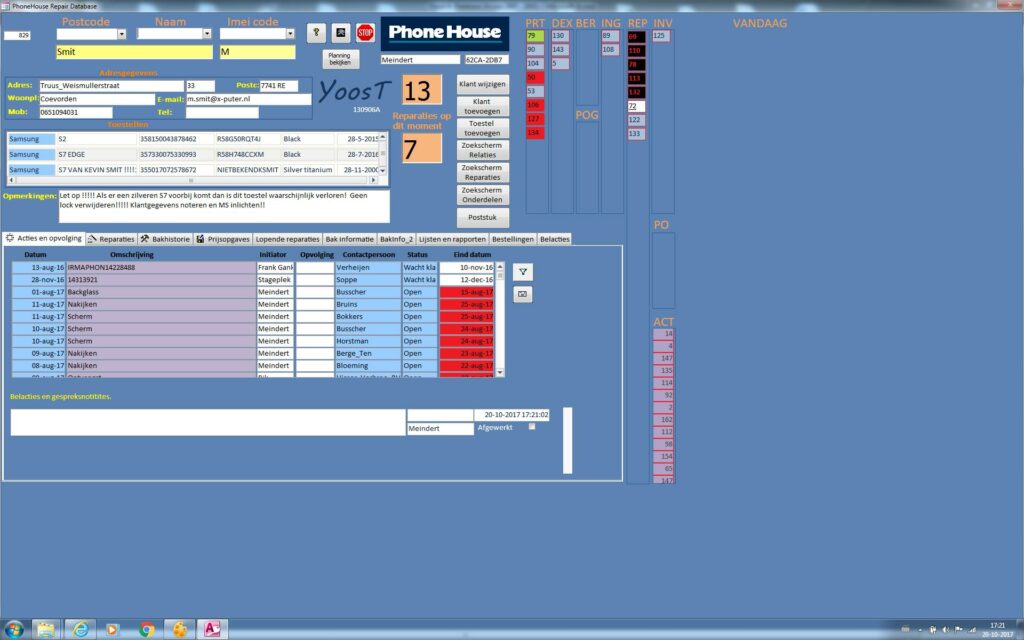Click the key icon button
Image resolution: width=1024 pixels, height=640 pixels.
tap(315, 33)
